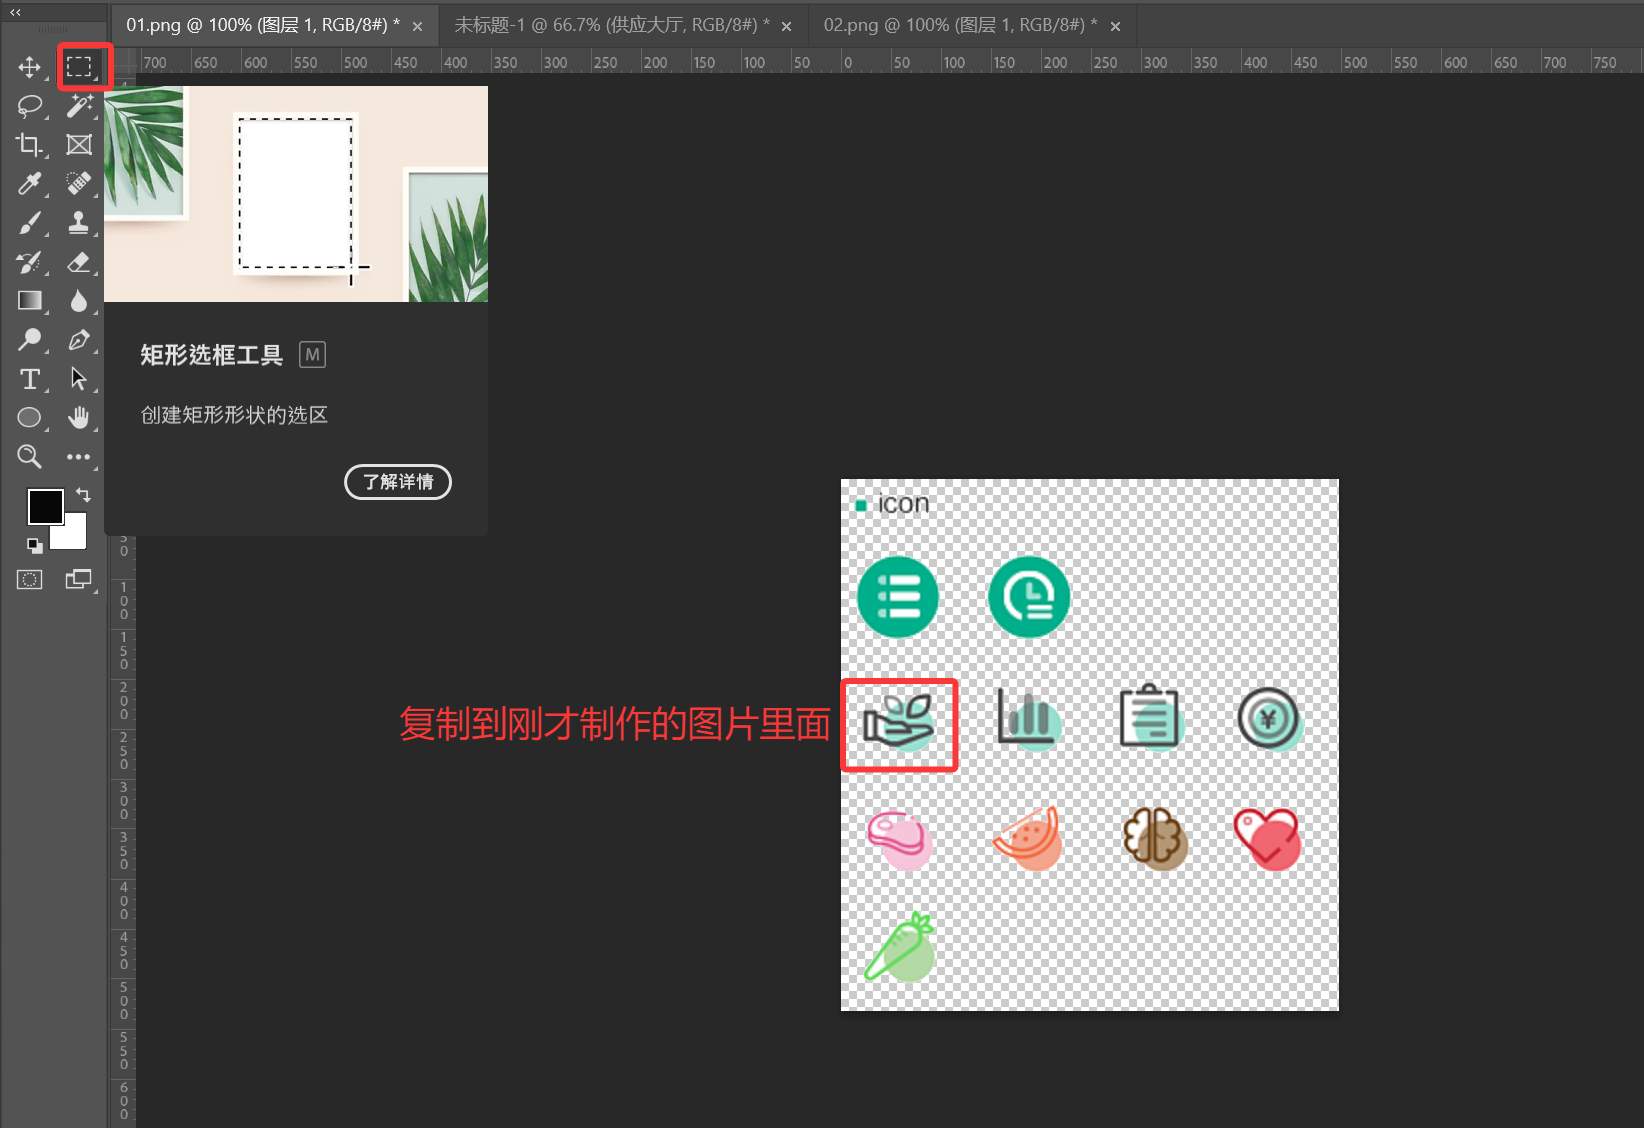
Task: Close the 02.png document tab
Action: [x=1116, y=26]
